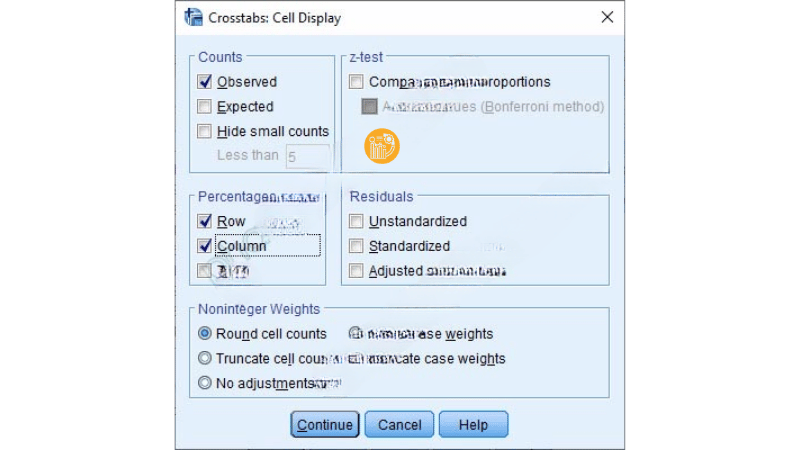Viewport: 800px width, 450px height.
Task: Select Round case weights radio button
Action: click(x=355, y=334)
